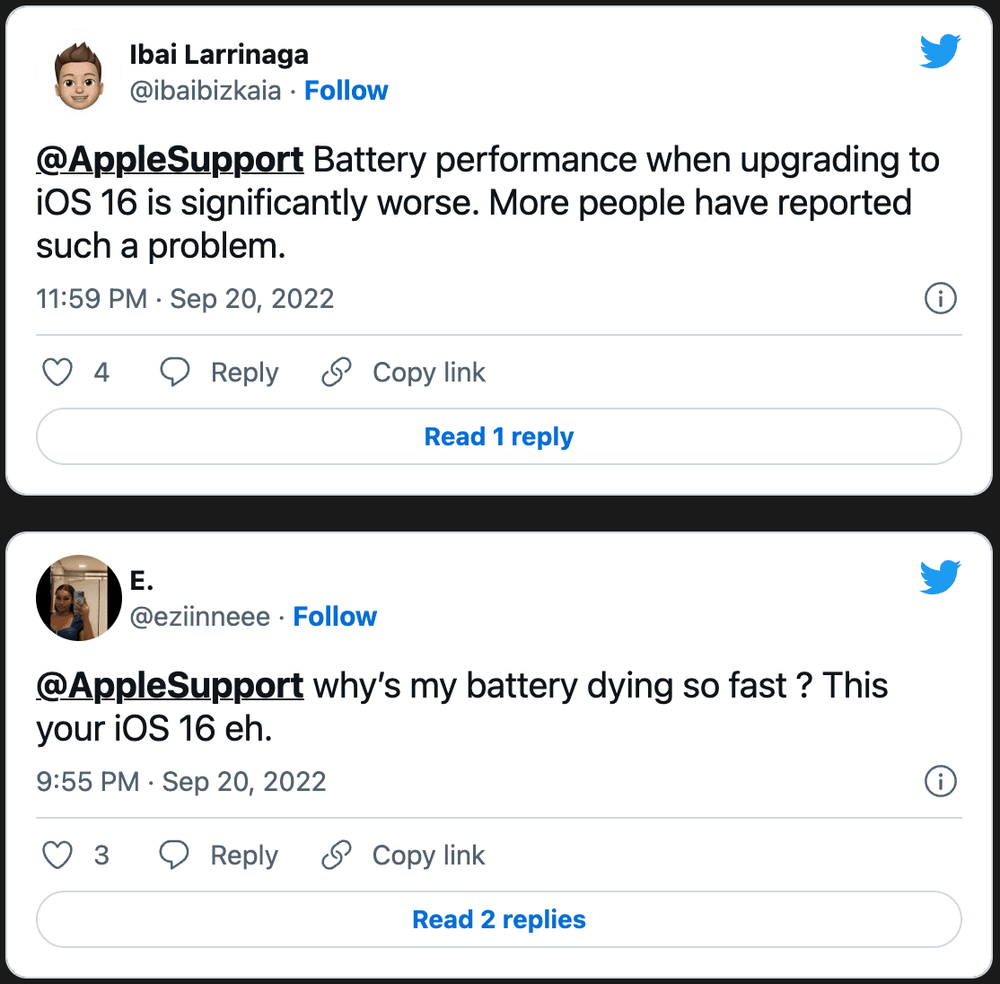This screenshot has height=984, width=1000.
Task: Follow @eziinneee via the Follow link
Action: pos(335,616)
